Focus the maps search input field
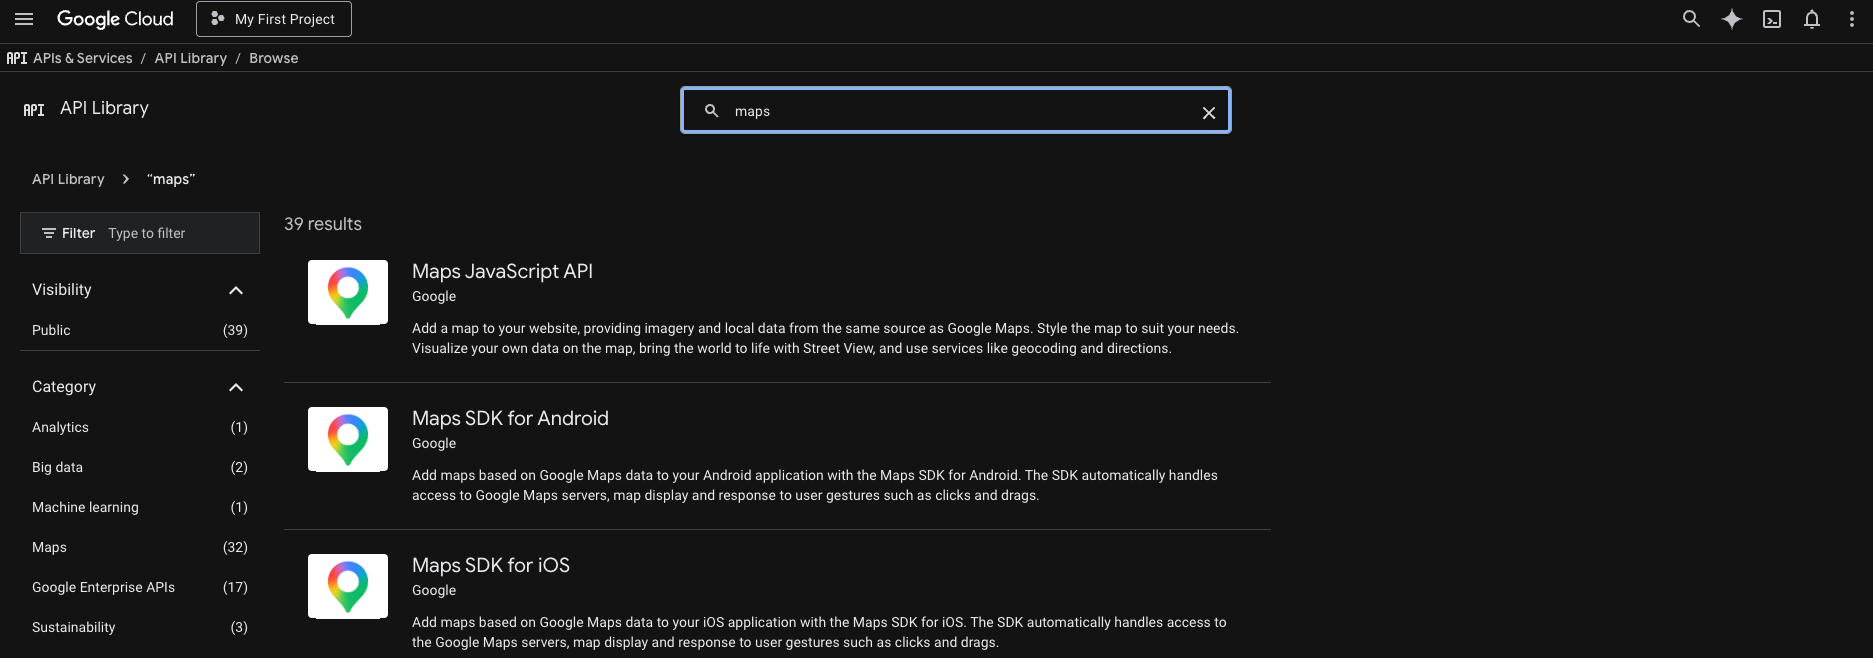Viewport: 1873px width, 658px height. [955, 111]
